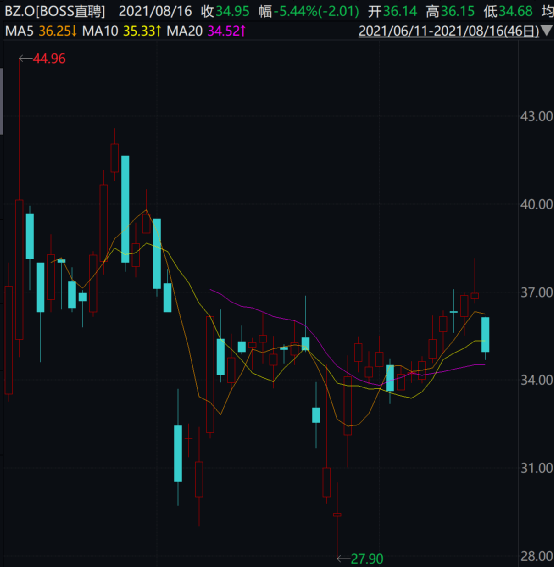Click the gray scrollbar handle at left edge

tap(1, 101)
